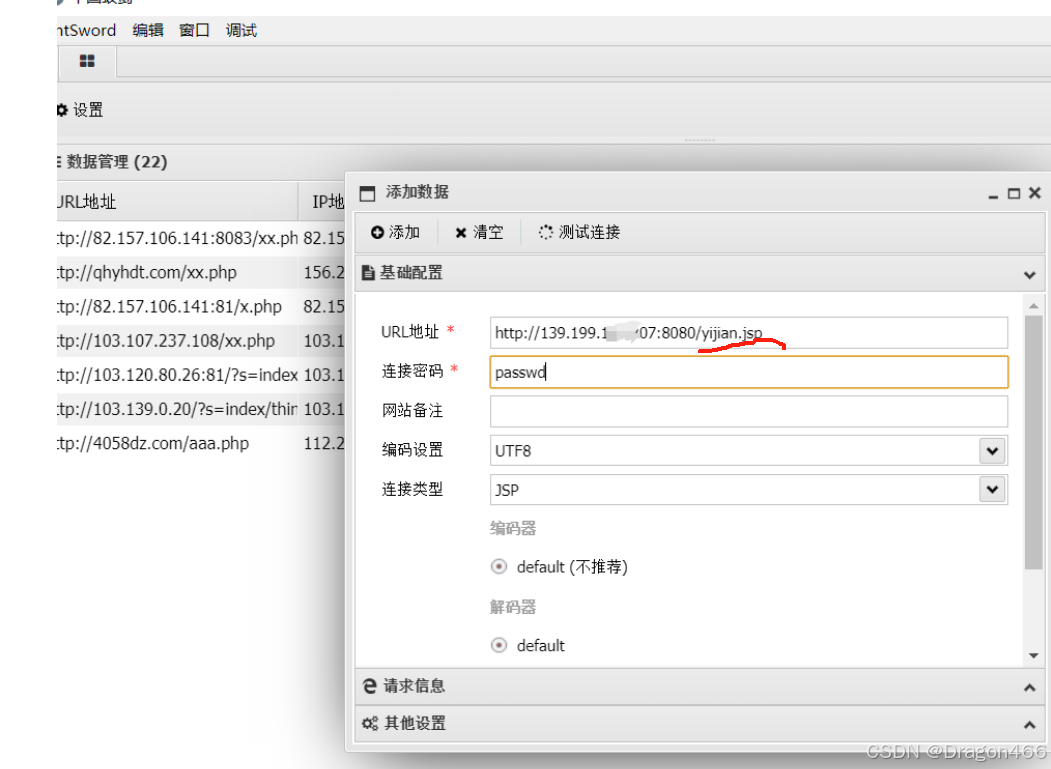Click the 基础配置 document icon
The width and height of the screenshot is (1051, 769).
point(368,273)
